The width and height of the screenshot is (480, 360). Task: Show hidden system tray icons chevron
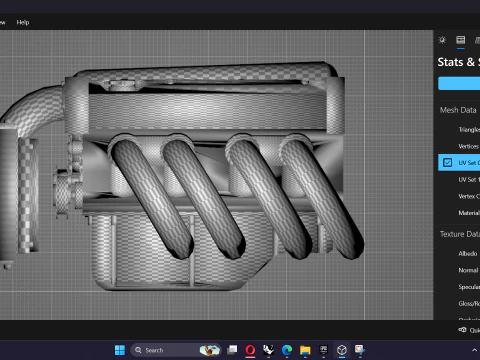pyautogui.click(x=474, y=350)
